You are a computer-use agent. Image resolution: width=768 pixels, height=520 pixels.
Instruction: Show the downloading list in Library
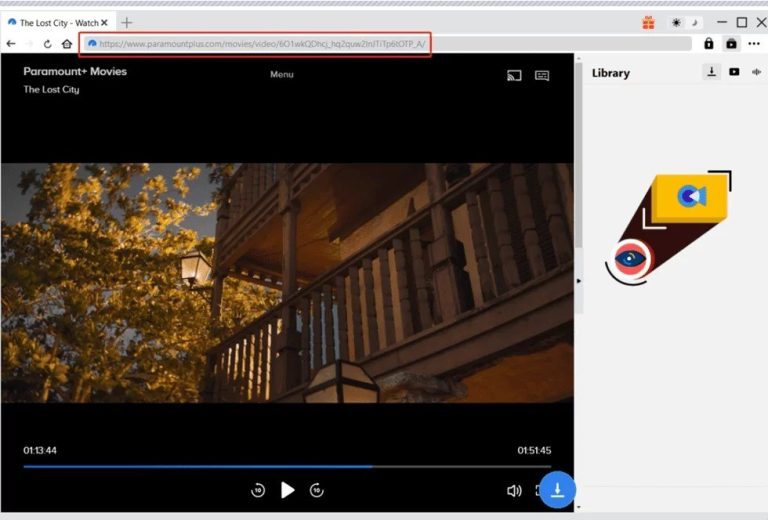click(x=711, y=72)
